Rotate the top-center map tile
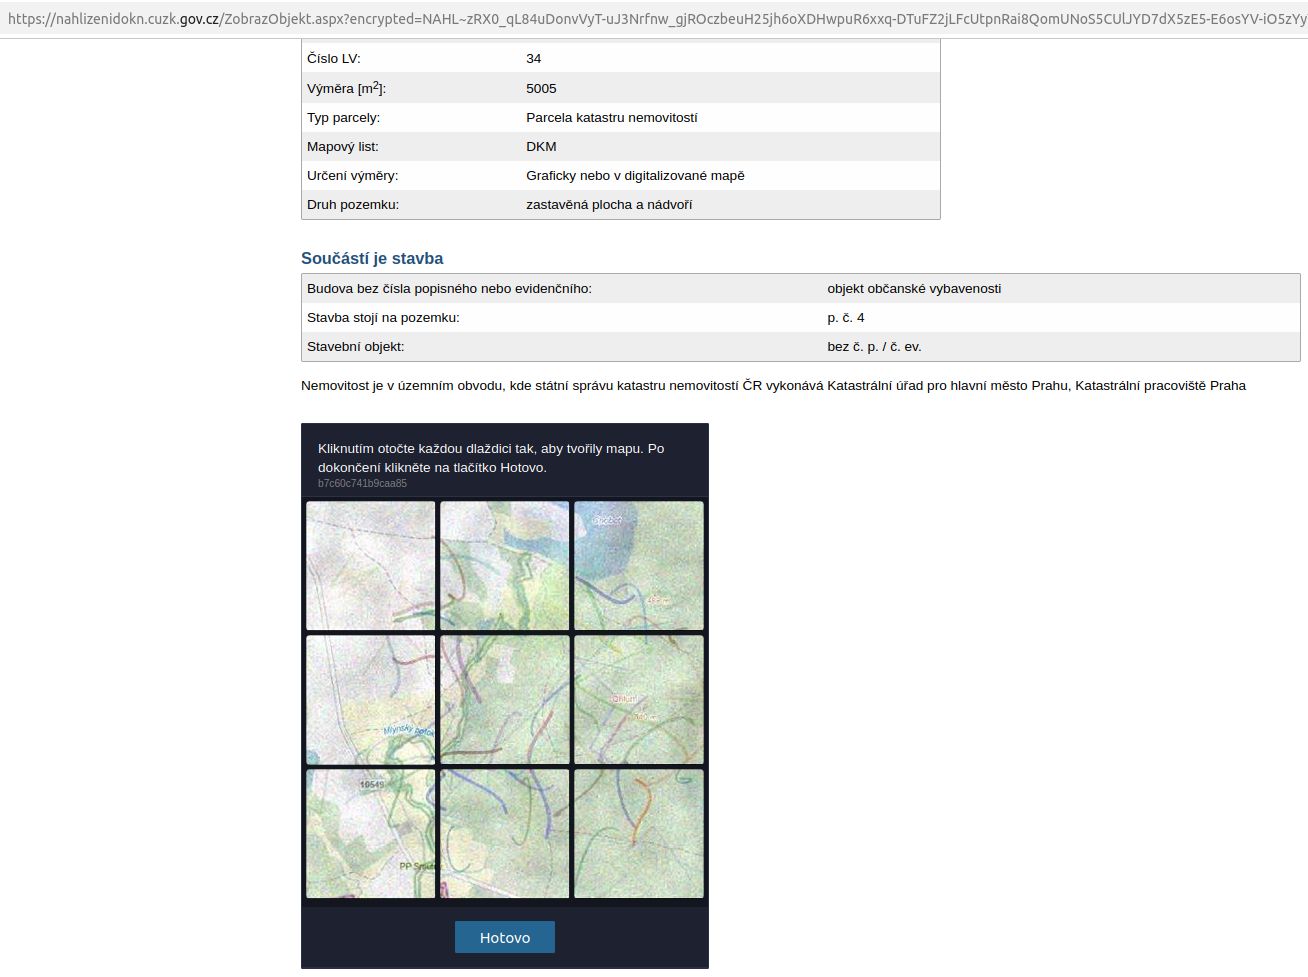The width and height of the screenshot is (1308, 977). 505,566
